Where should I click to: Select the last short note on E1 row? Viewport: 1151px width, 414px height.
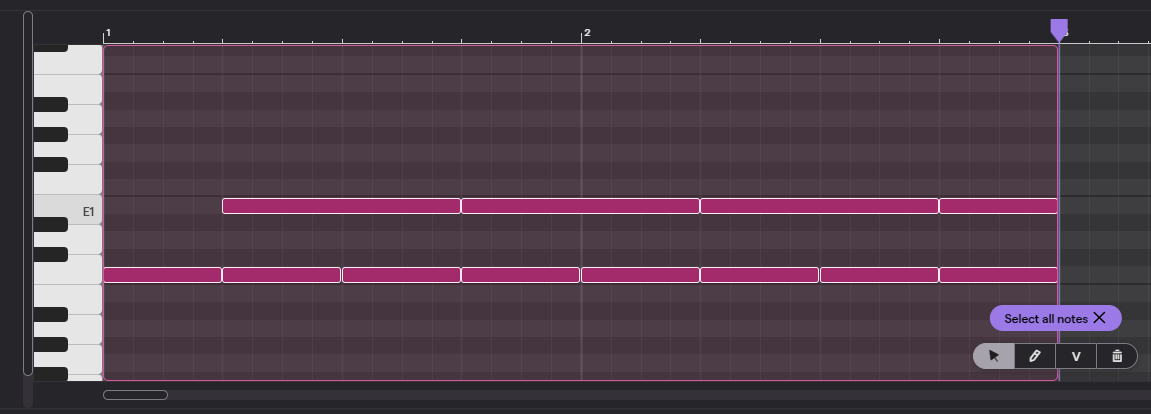coord(998,206)
